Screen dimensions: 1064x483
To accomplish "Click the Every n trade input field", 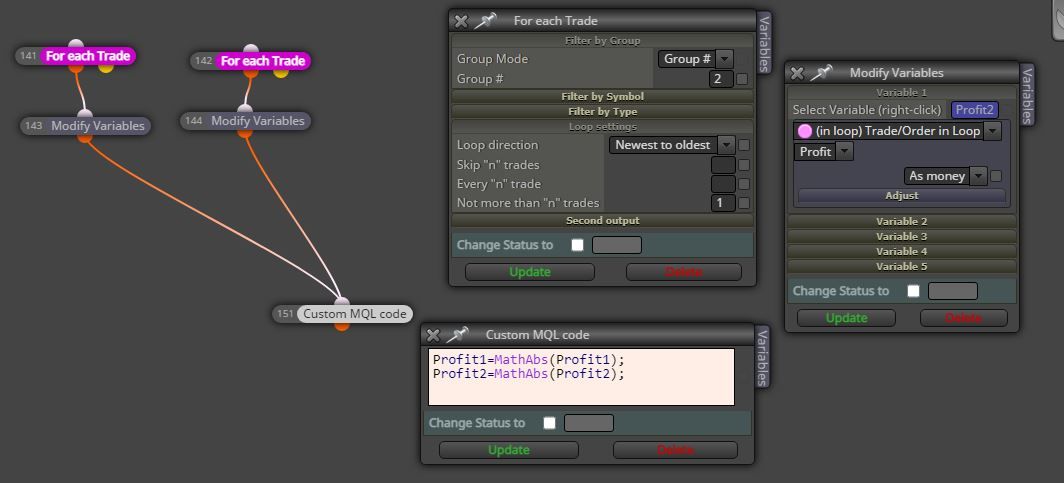I will click(723, 184).
